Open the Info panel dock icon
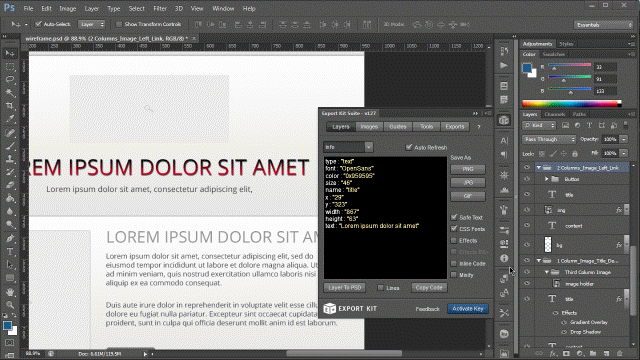This screenshot has height=360, width=640. (504, 258)
